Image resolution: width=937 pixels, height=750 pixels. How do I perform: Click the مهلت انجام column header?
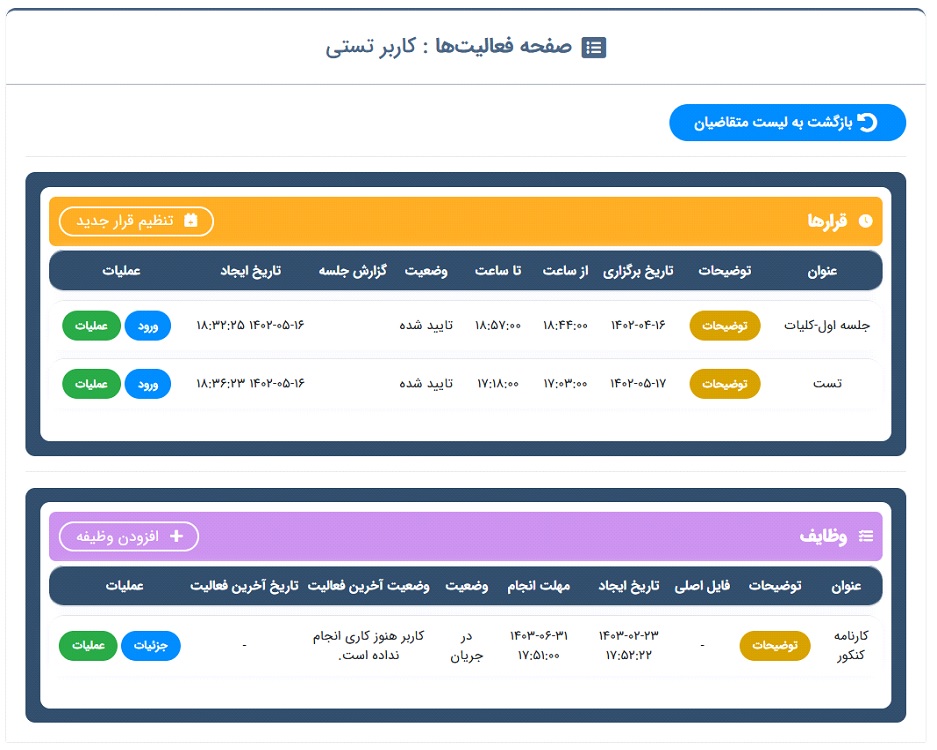click(538, 586)
